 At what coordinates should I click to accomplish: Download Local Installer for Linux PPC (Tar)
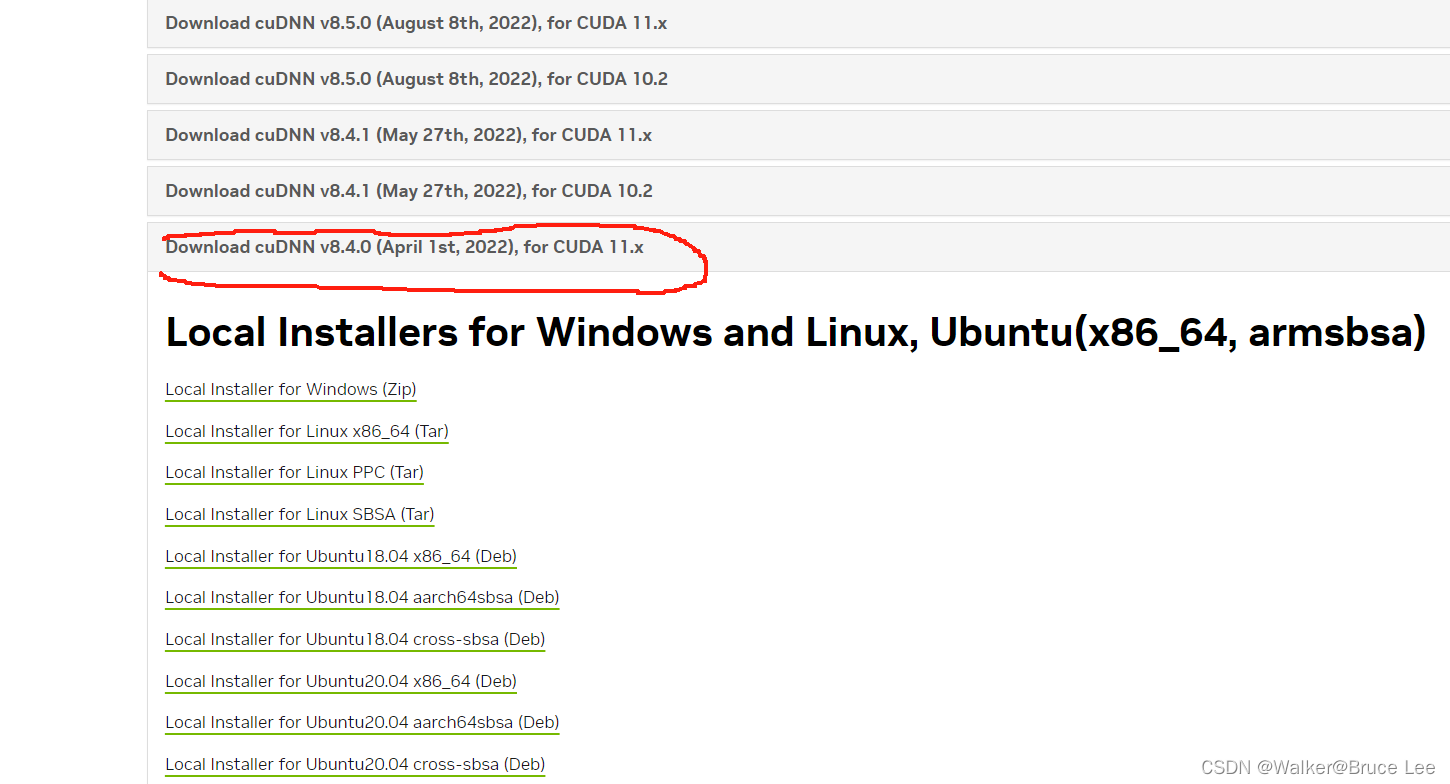click(294, 473)
